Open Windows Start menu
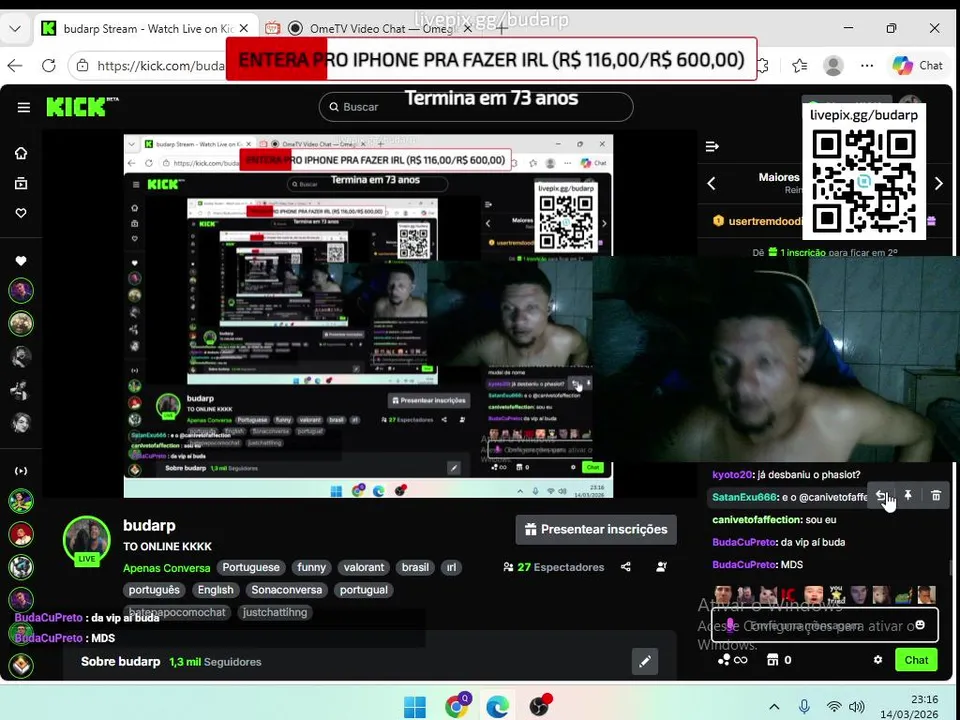 [415, 707]
